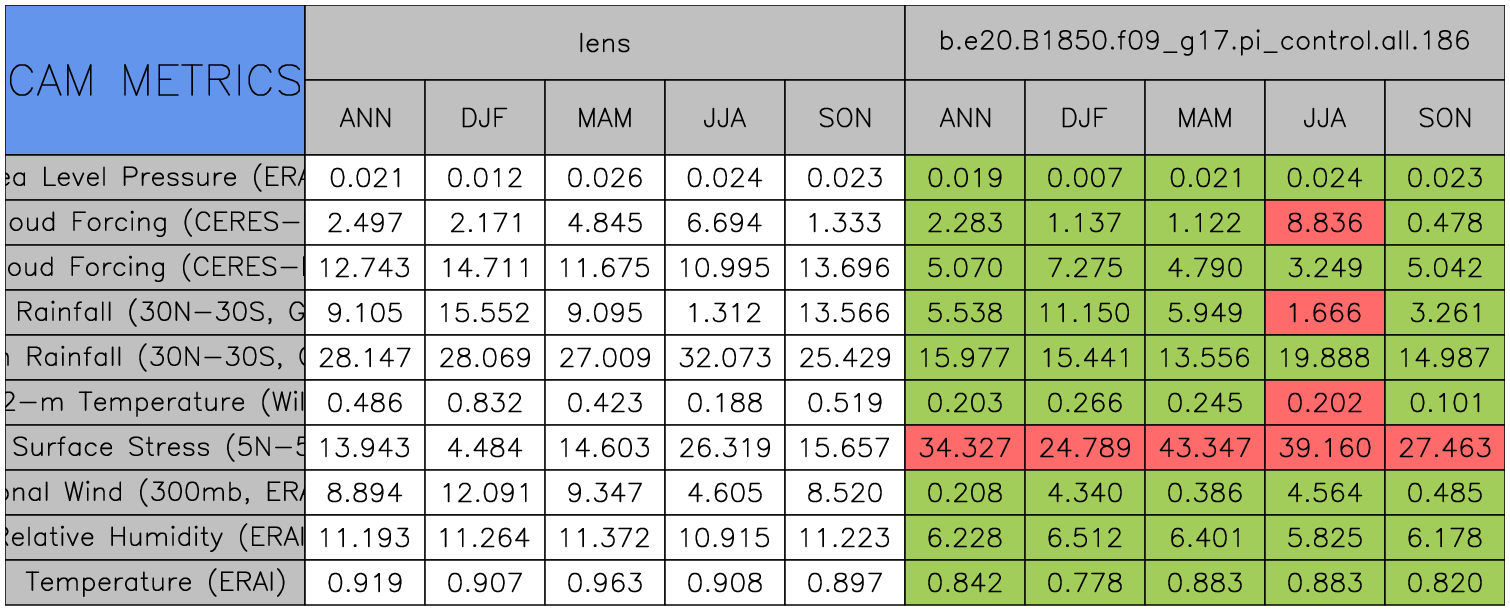Select the lens group column header
Image resolution: width=1510 pixels, height=611 pixels.
pyautogui.click(x=604, y=42)
